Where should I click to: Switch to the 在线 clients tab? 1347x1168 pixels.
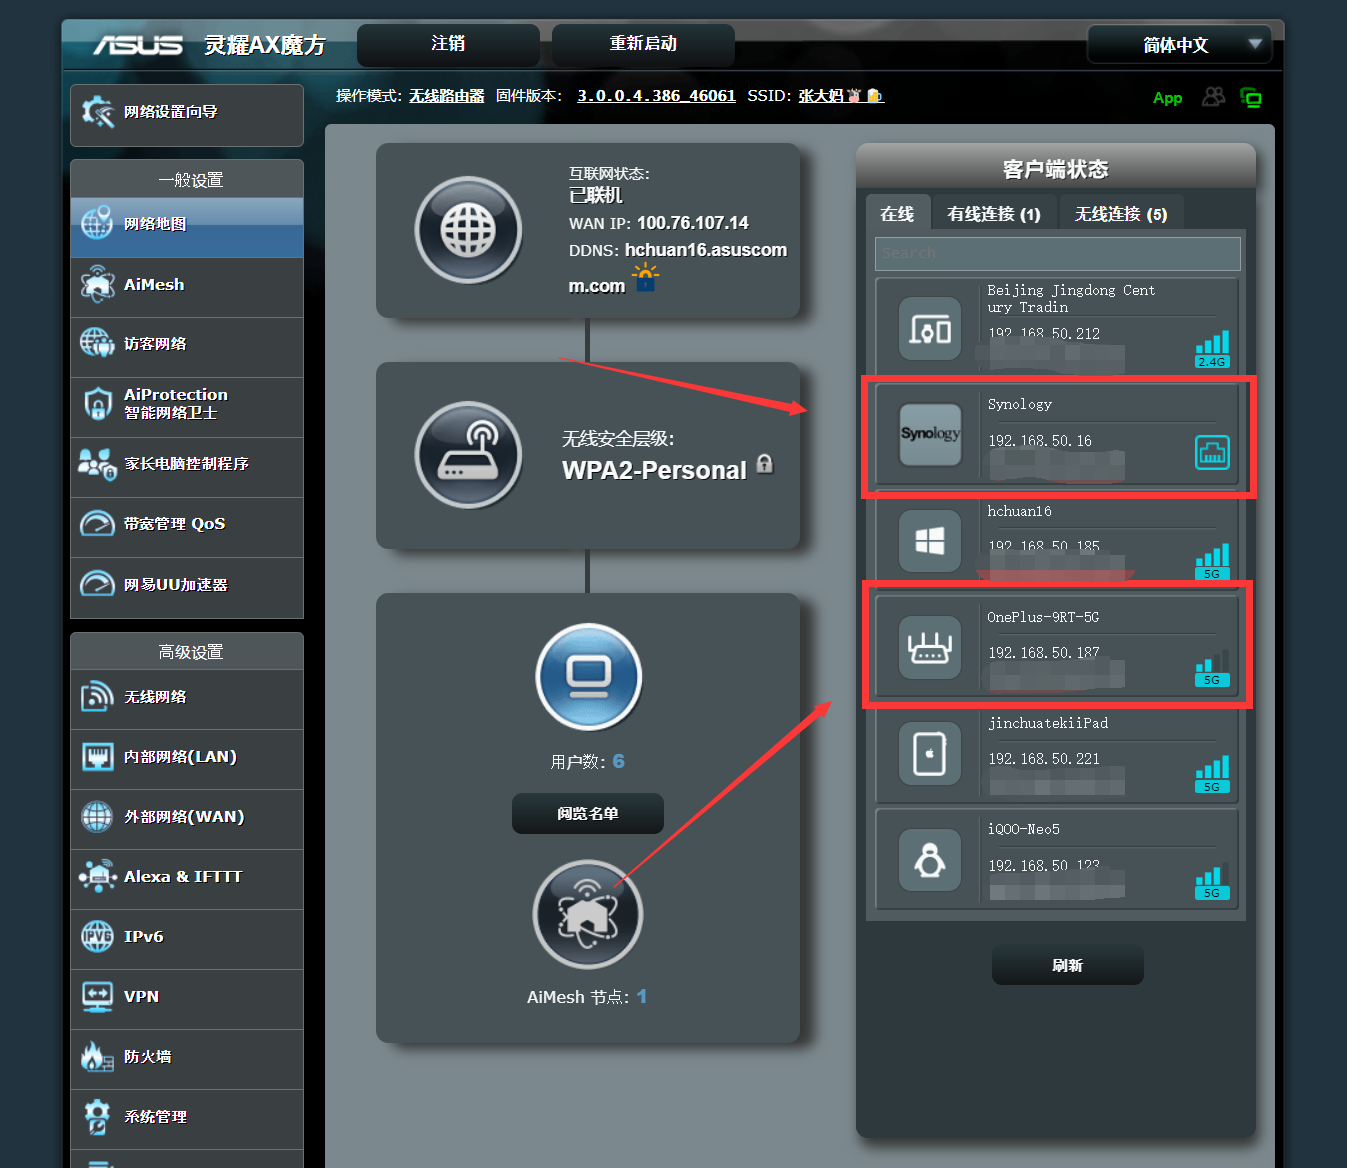tap(897, 213)
